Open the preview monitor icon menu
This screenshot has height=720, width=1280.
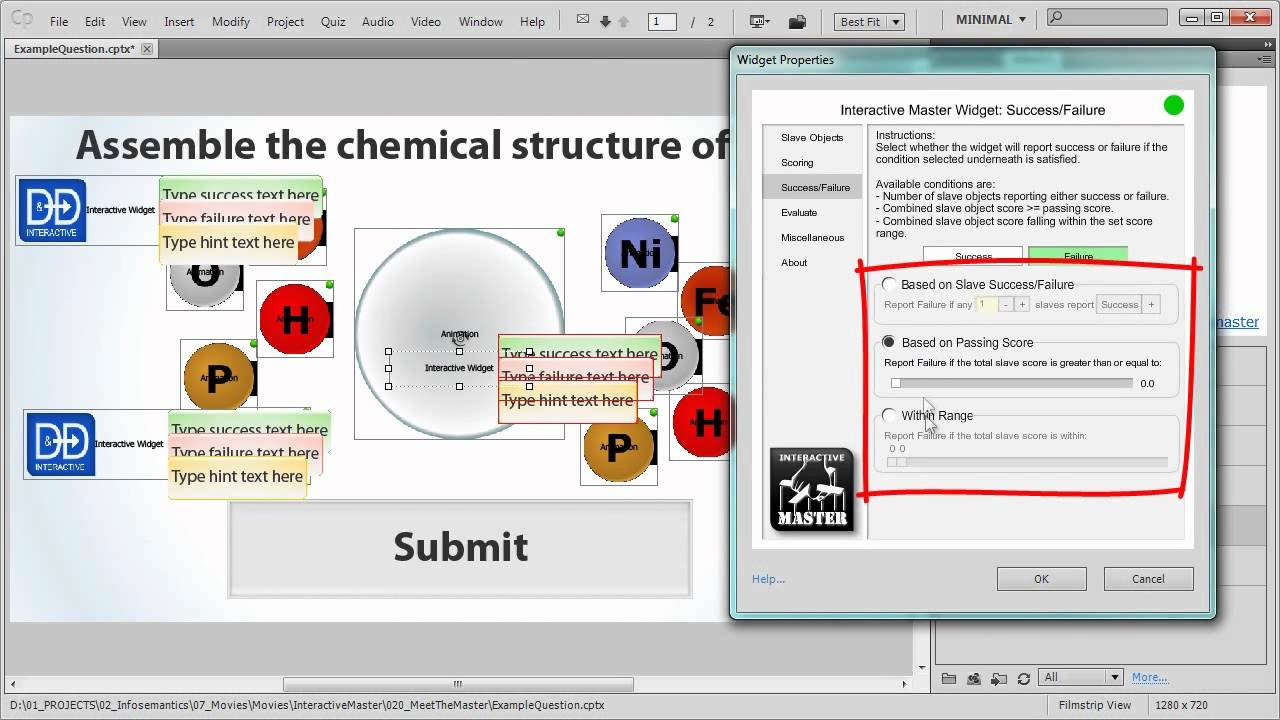click(759, 21)
